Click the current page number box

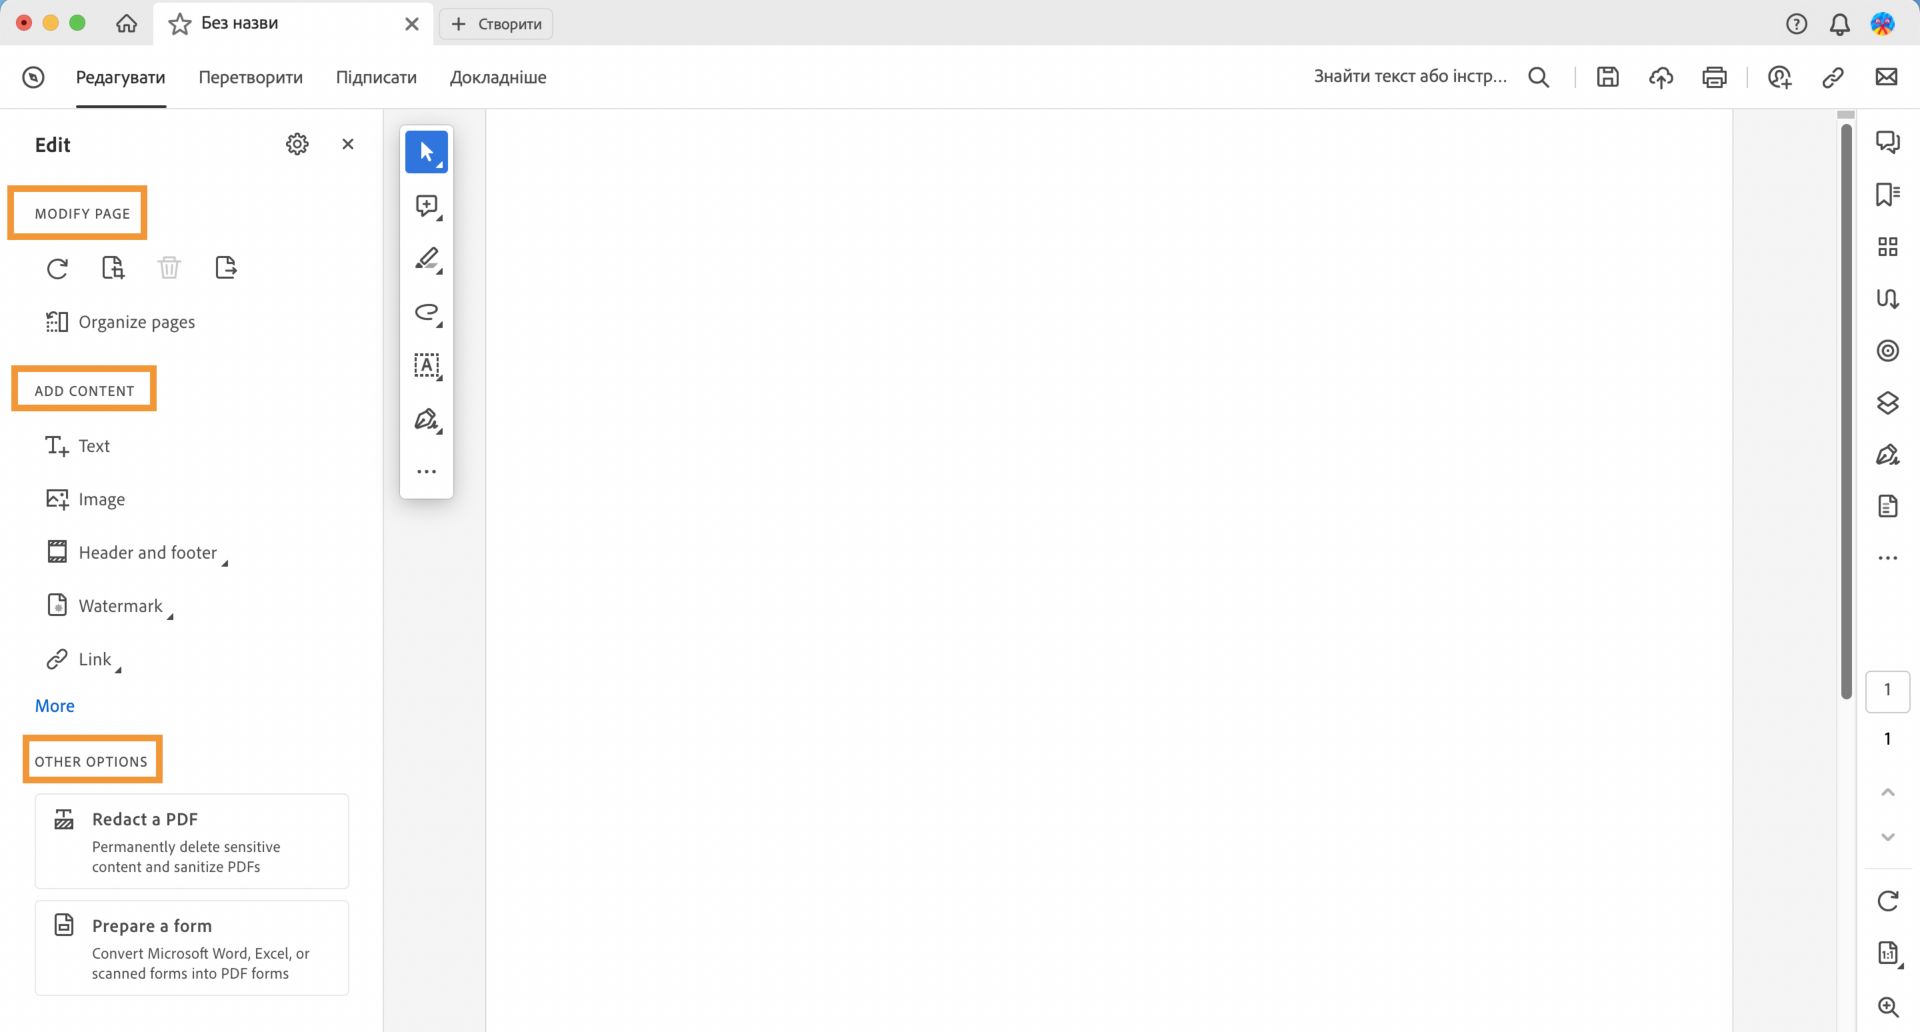click(1888, 691)
